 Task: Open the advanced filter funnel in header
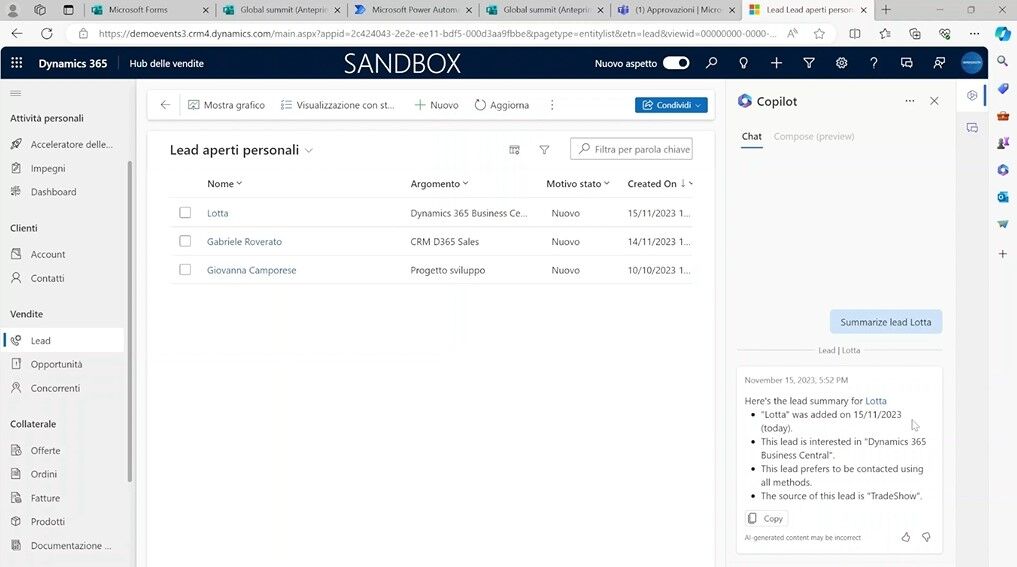tap(809, 63)
